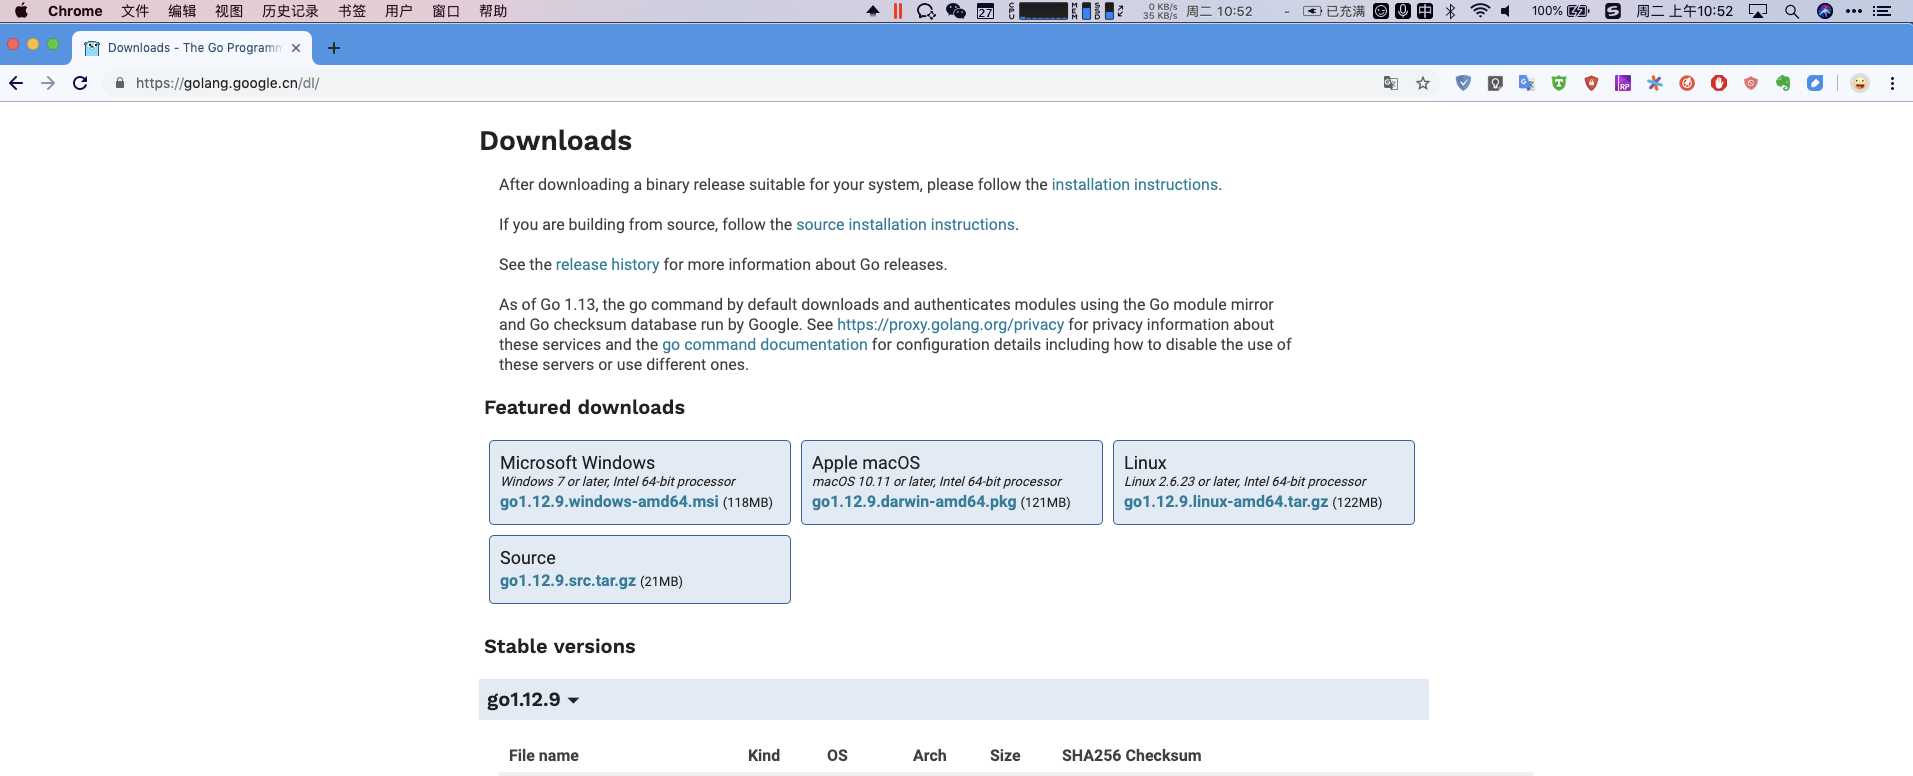Image resolution: width=1913 pixels, height=776 pixels.
Task: Open the release history link
Action: [x=607, y=264]
